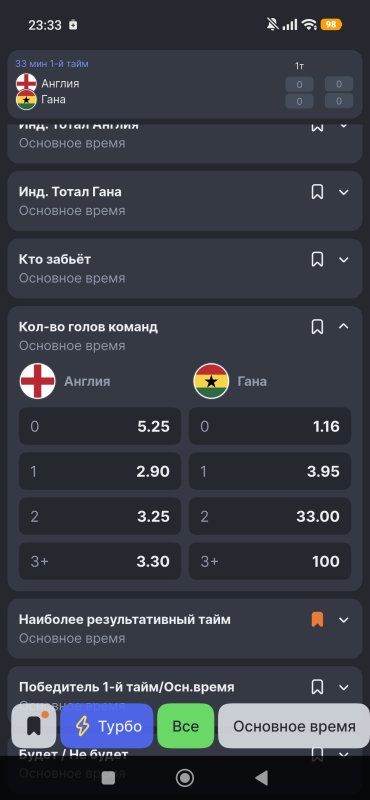Image resolution: width=370 pixels, height=800 pixels.
Task: Expand the Инд. Тотал Гана section
Action: 344,192
